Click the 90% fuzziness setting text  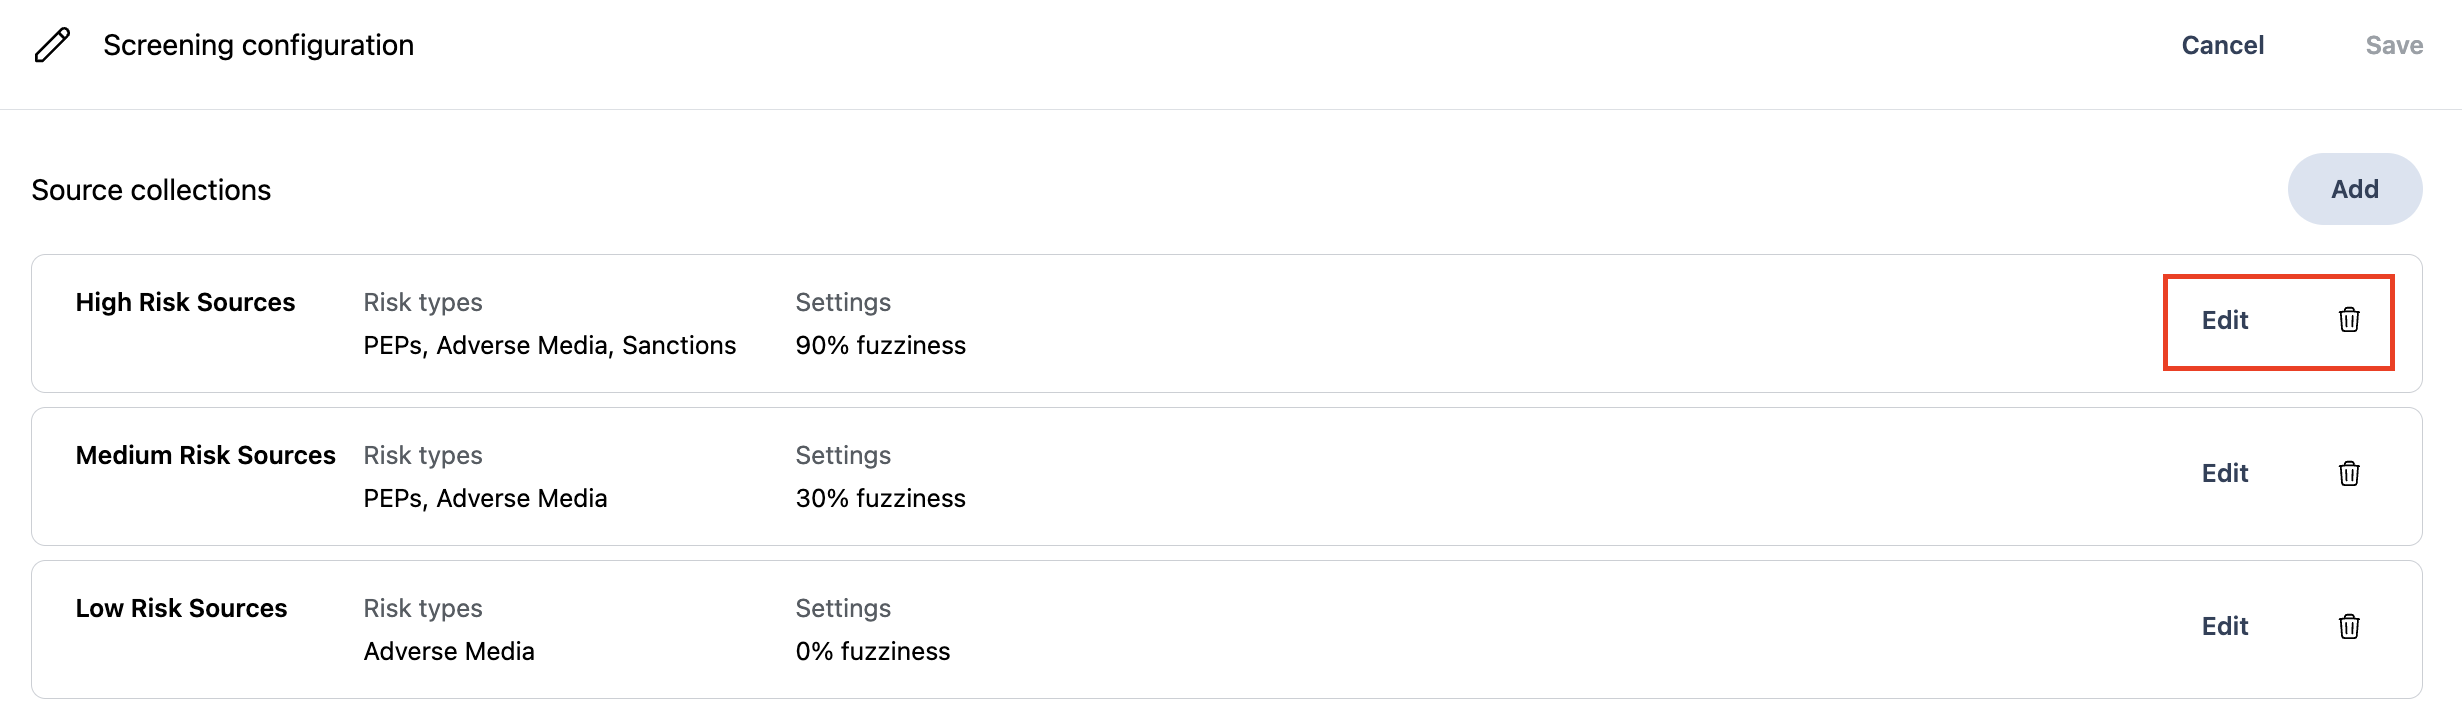point(880,345)
